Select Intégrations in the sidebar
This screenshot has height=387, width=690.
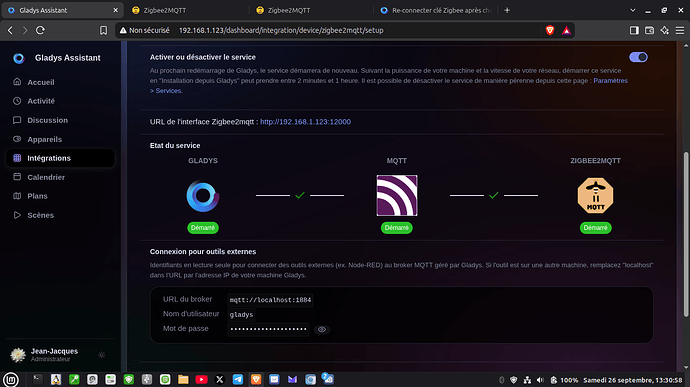(60, 158)
